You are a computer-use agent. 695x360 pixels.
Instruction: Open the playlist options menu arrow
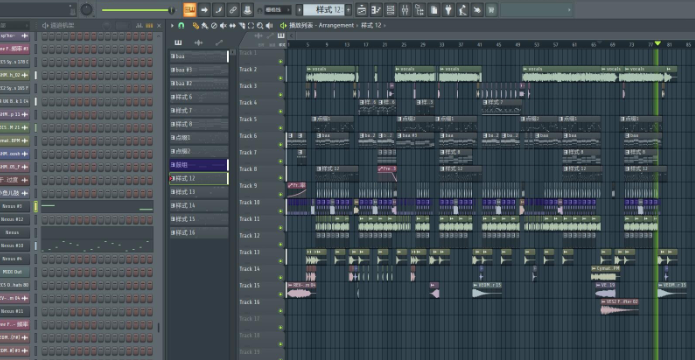[x=172, y=26]
